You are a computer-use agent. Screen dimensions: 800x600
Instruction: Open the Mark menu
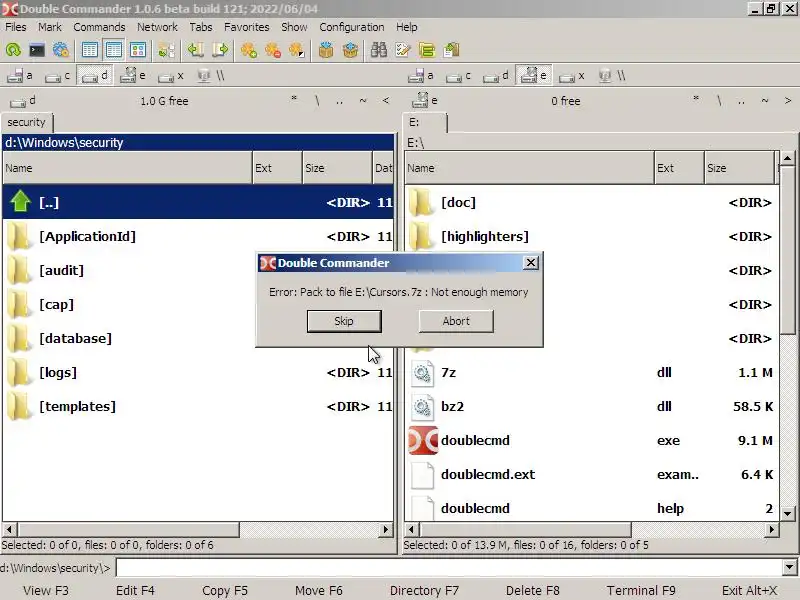(49, 27)
